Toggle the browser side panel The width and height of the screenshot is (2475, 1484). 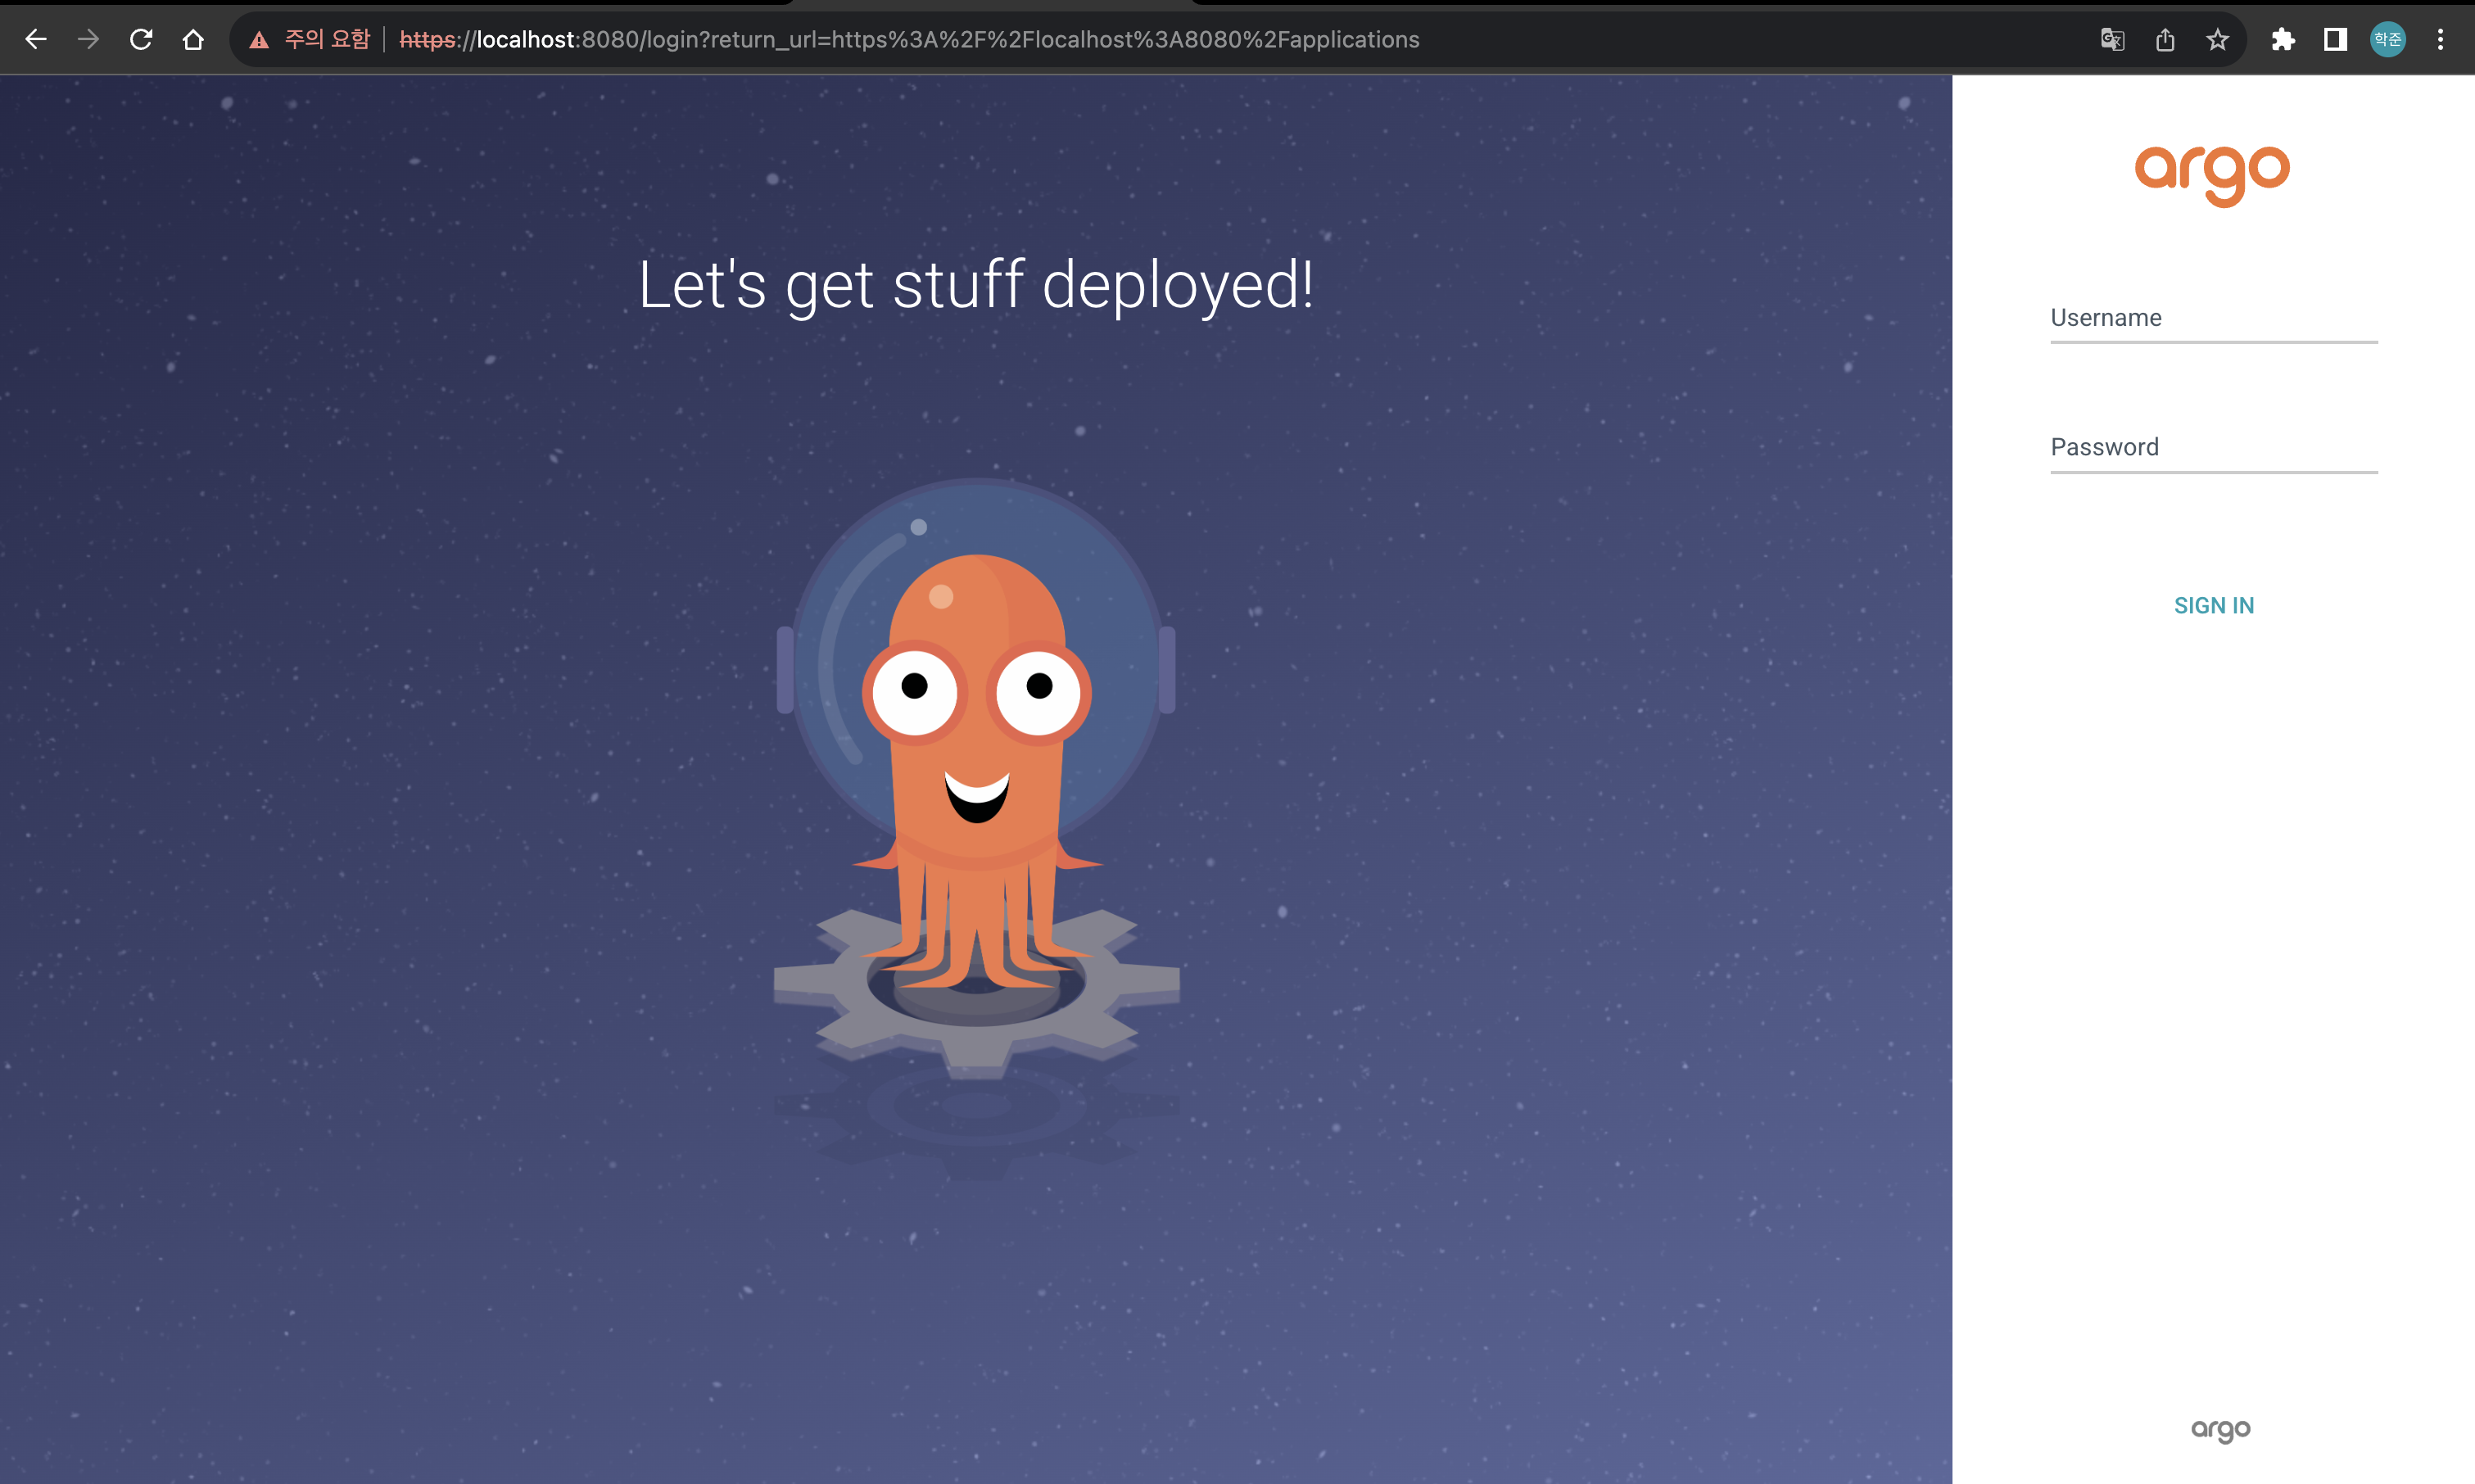(x=2335, y=39)
